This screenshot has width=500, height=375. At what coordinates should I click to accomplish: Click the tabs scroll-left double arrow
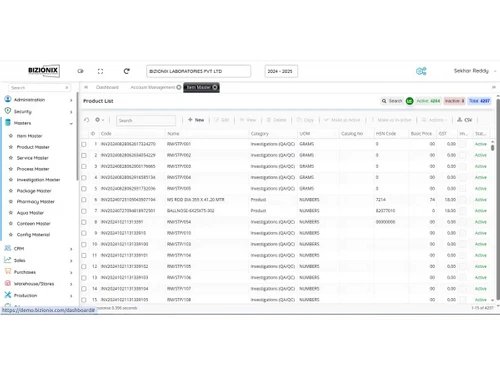pos(86,87)
